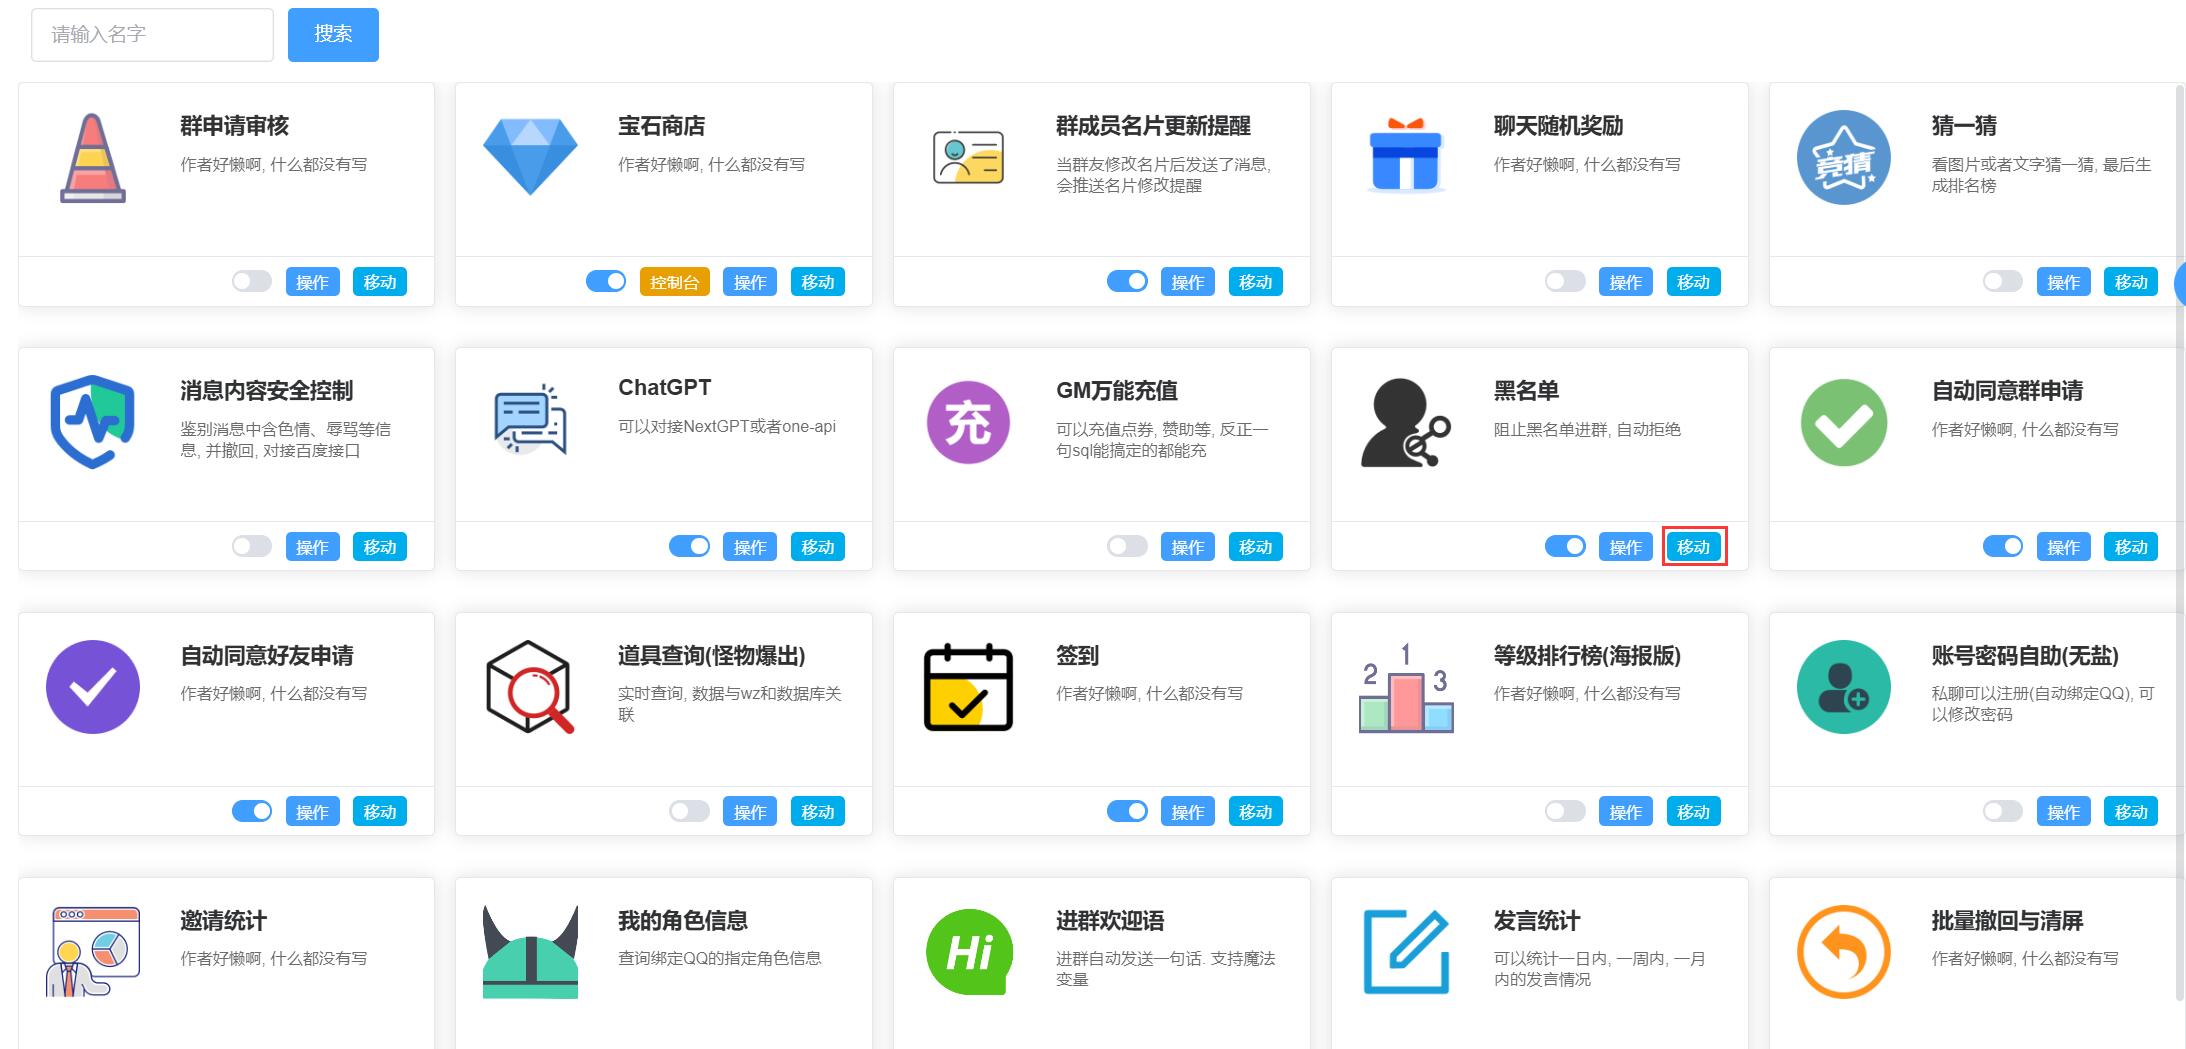The image size is (2186, 1049).
Task: Enable the 猜一猜 plugin toggle
Action: pos(2002,282)
